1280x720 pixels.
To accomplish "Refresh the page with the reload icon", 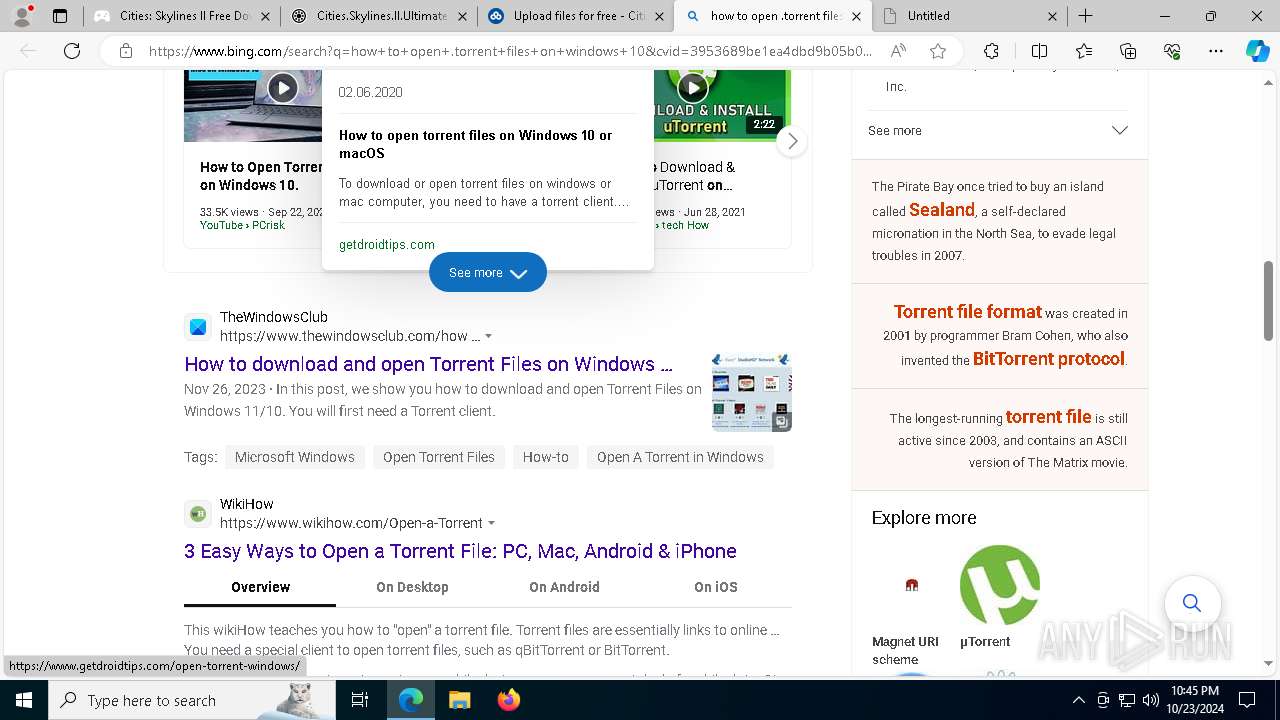I will tap(72, 51).
